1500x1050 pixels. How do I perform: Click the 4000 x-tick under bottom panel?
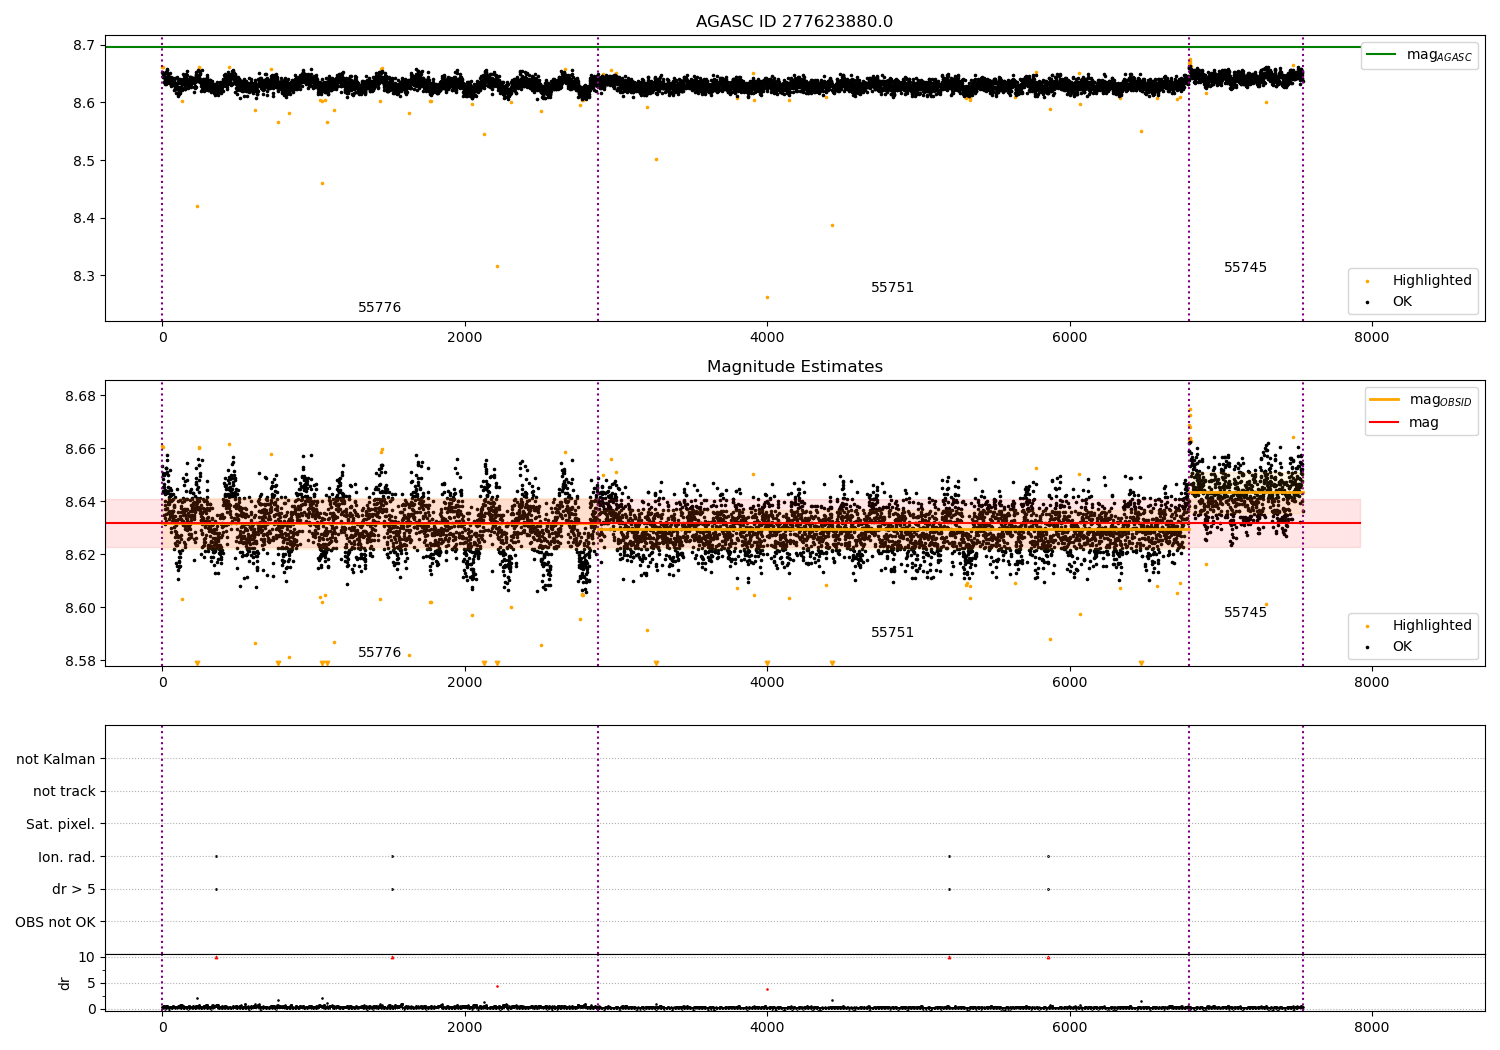pos(767,1027)
